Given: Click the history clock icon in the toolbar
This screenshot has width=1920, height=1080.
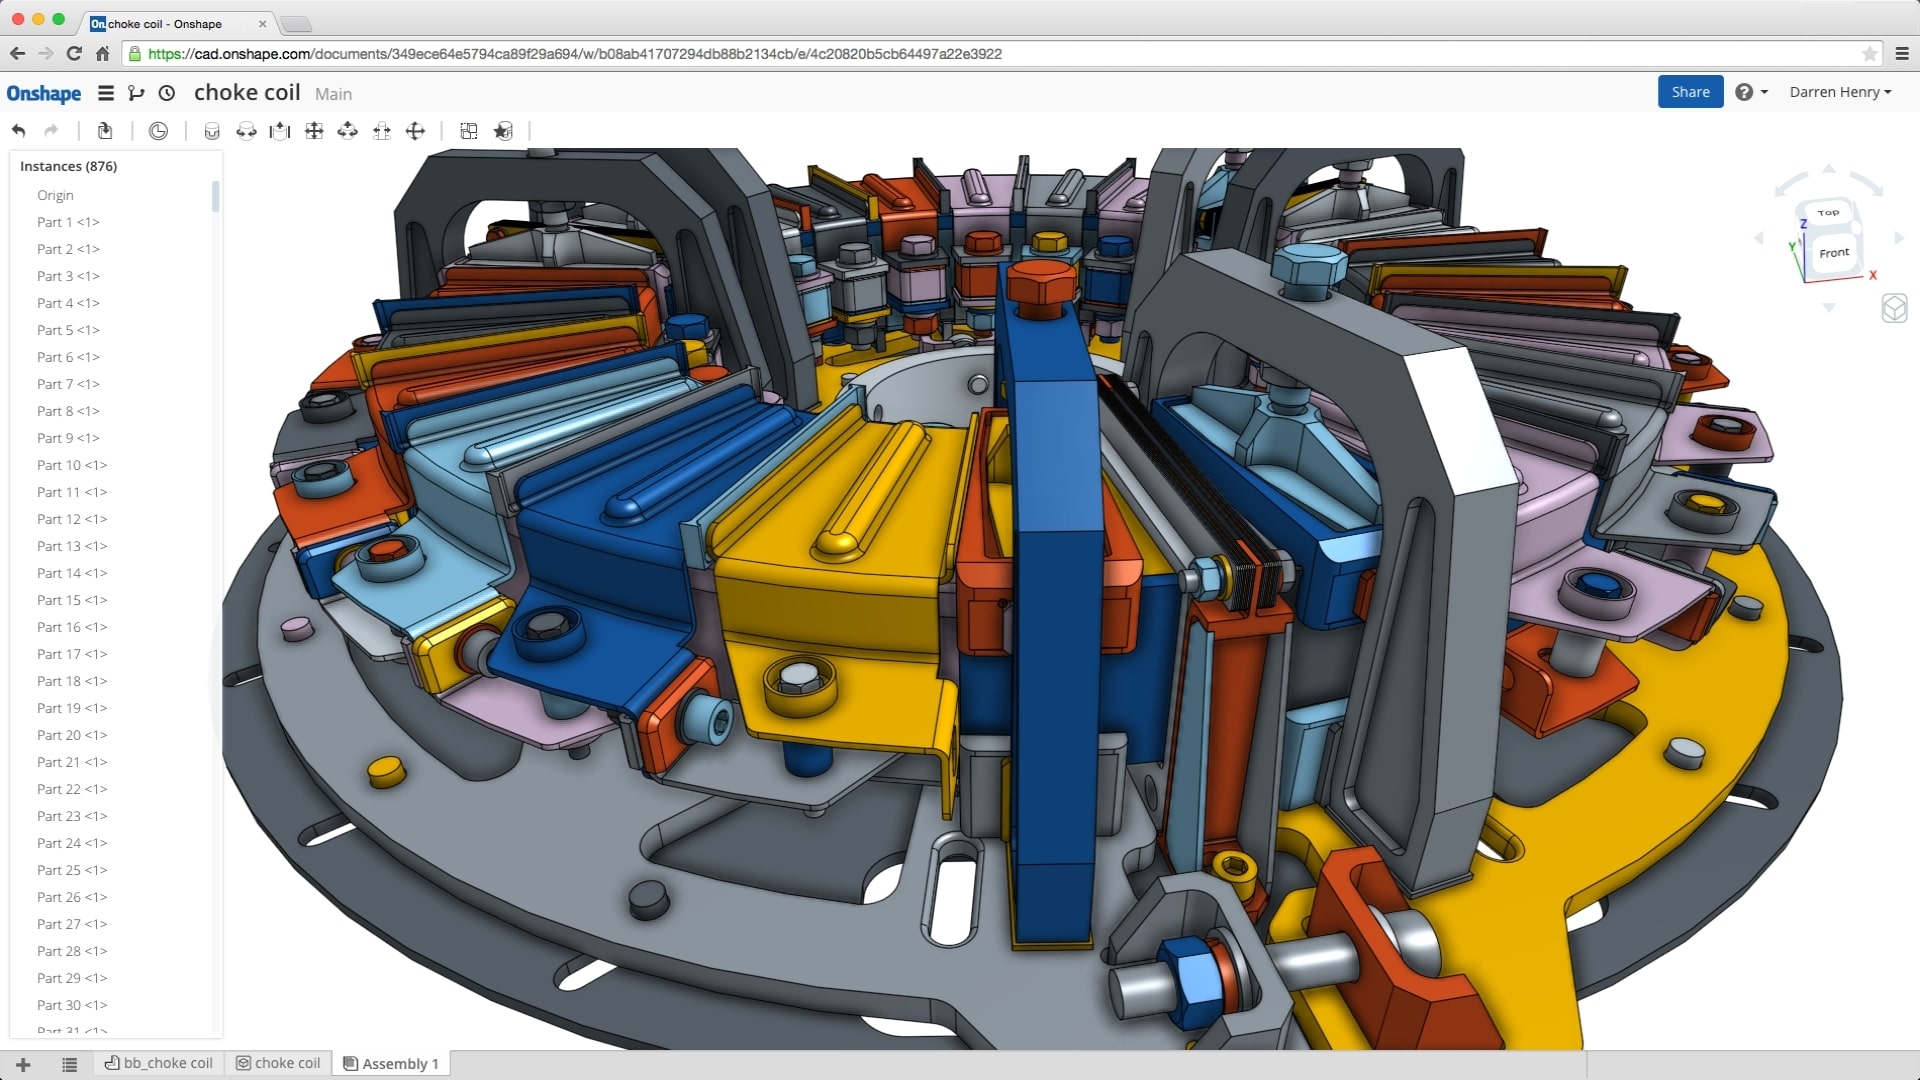Looking at the screenshot, I should 158,131.
